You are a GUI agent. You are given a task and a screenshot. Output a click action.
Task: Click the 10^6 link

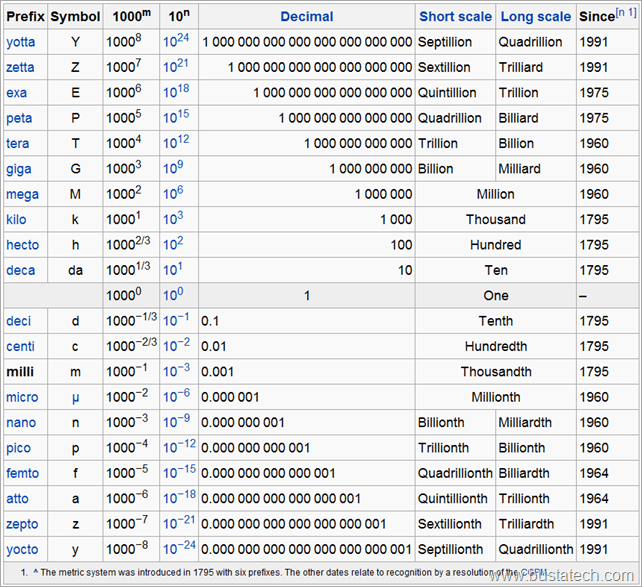click(x=173, y=193)
